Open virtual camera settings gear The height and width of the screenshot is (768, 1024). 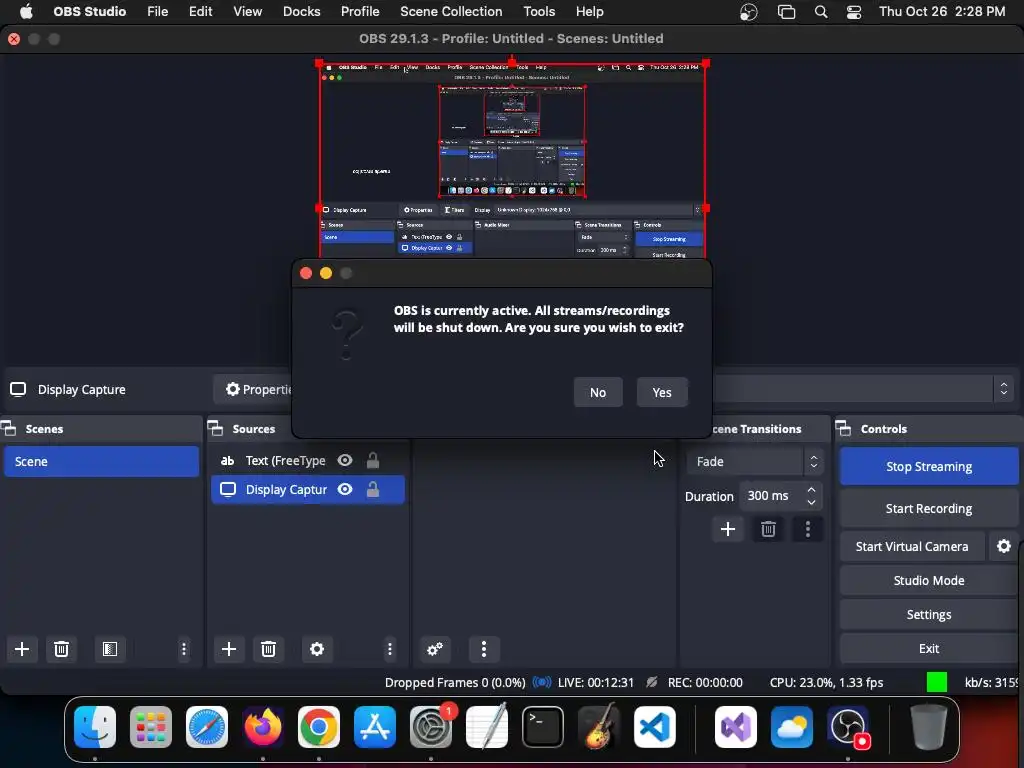pyautogui.click(x=1004, y=546)
